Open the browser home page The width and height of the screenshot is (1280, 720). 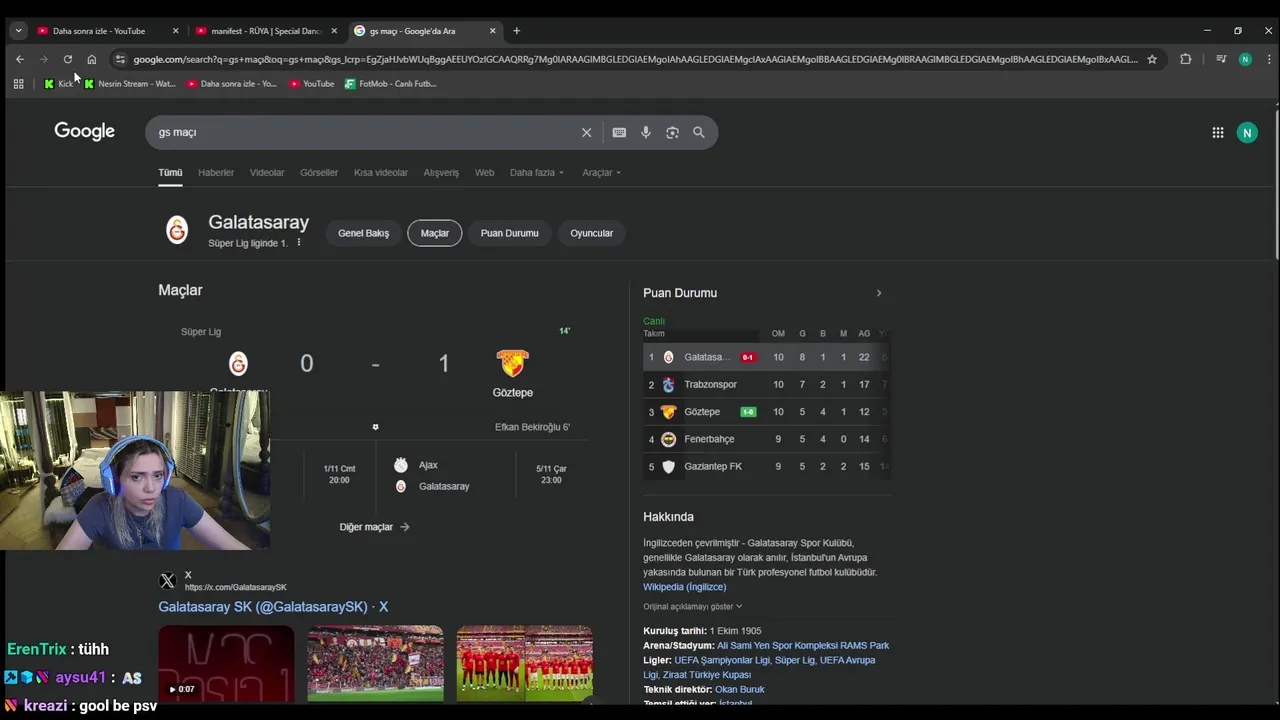point(91,59)
